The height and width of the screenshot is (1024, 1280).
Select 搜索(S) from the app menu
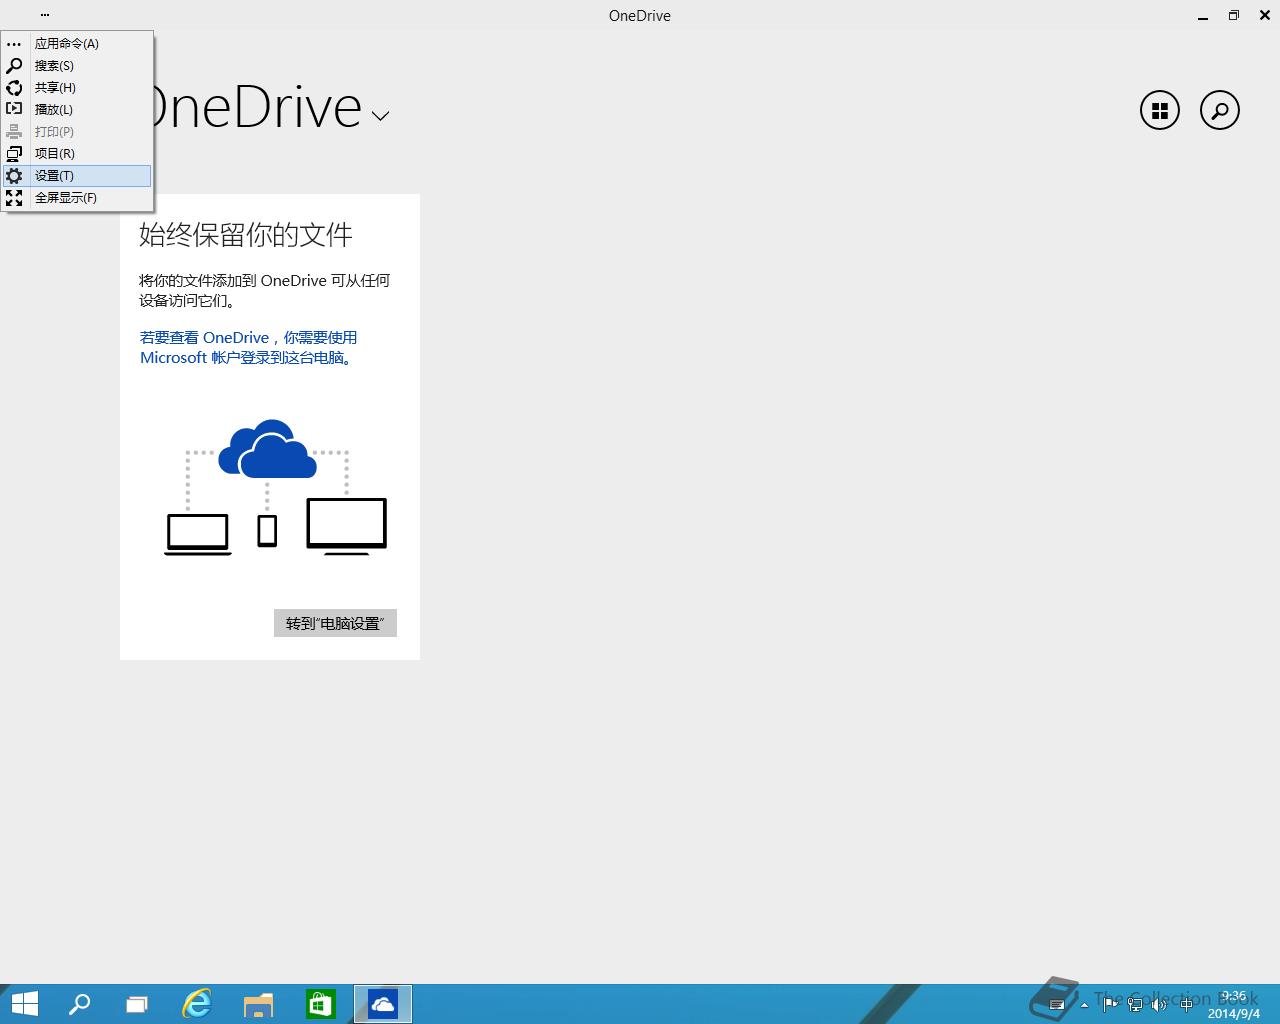pyautogui.click(x=77, y=66)
